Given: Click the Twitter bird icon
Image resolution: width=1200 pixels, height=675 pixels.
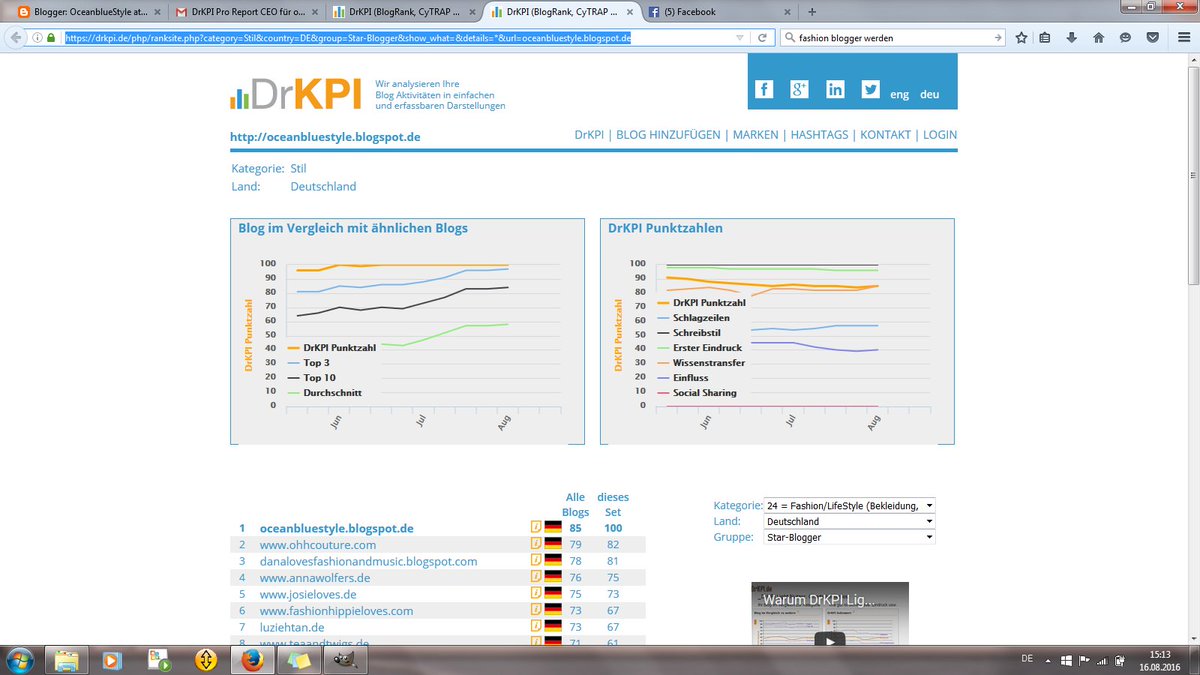Looking at the screenshot, I should pyautogui.click(x=870, y=88).
